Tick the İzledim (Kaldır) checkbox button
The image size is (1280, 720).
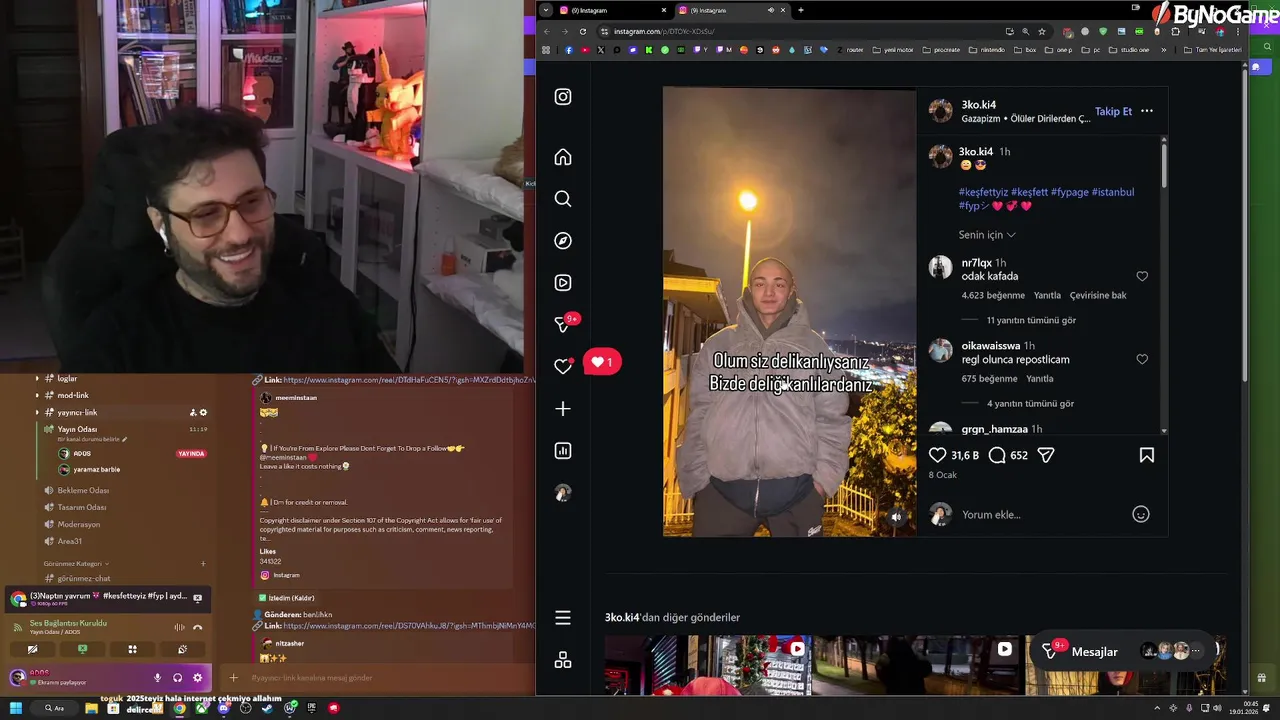tap(287, 598)
